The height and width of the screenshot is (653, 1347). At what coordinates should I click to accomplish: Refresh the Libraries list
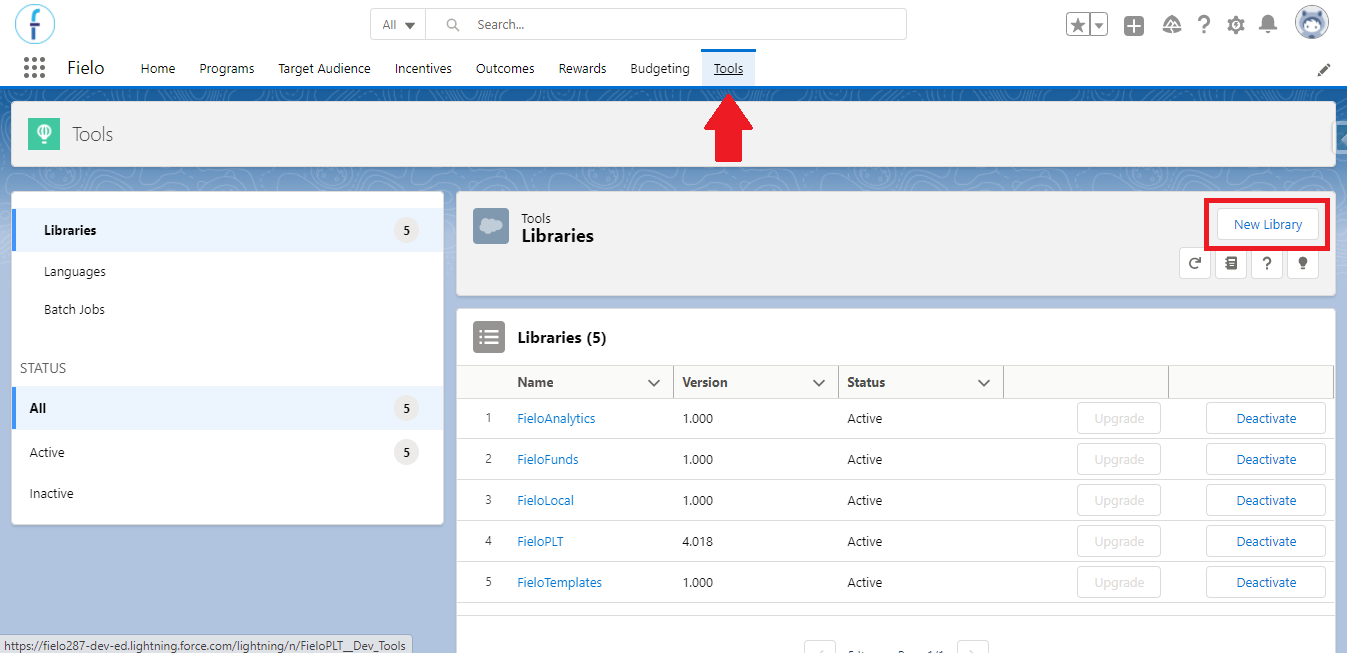point(1195,263)
